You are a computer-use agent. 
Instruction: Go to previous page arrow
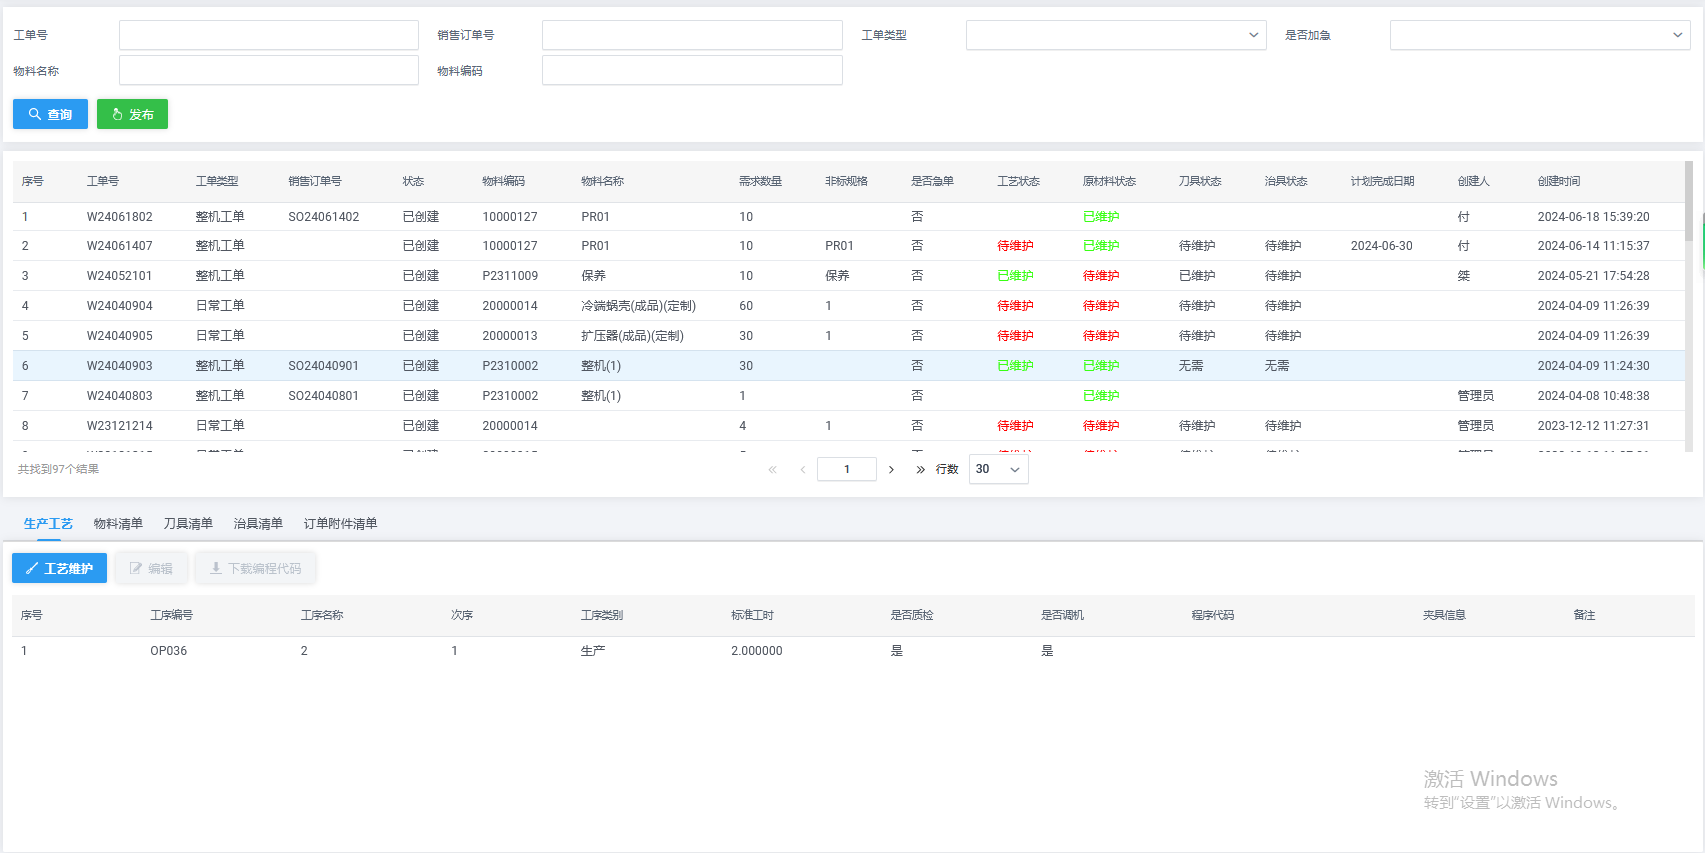click(802, 469)
